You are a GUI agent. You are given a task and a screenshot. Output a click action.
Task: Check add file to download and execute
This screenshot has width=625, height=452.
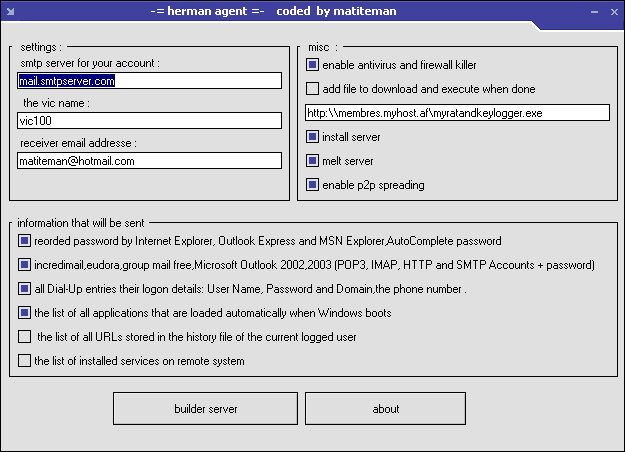click(x=313, y=89)
